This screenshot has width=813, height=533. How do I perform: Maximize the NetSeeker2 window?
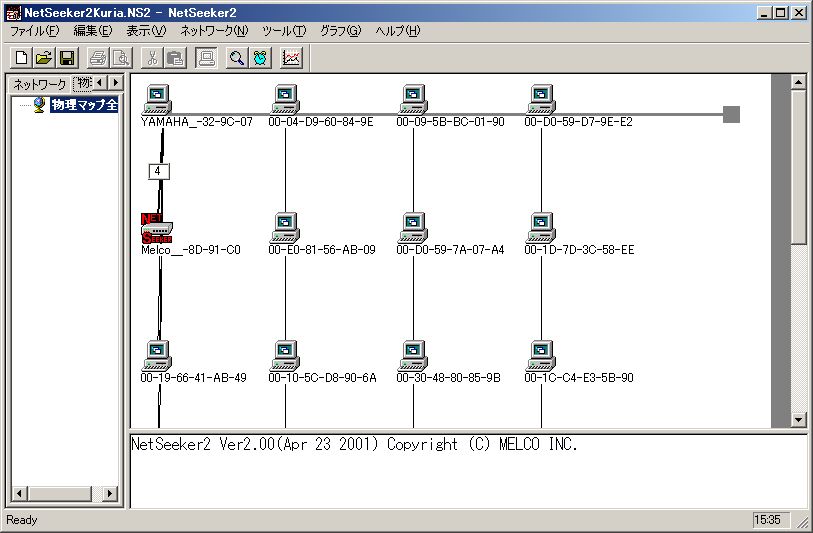click(x=780, y=13)
